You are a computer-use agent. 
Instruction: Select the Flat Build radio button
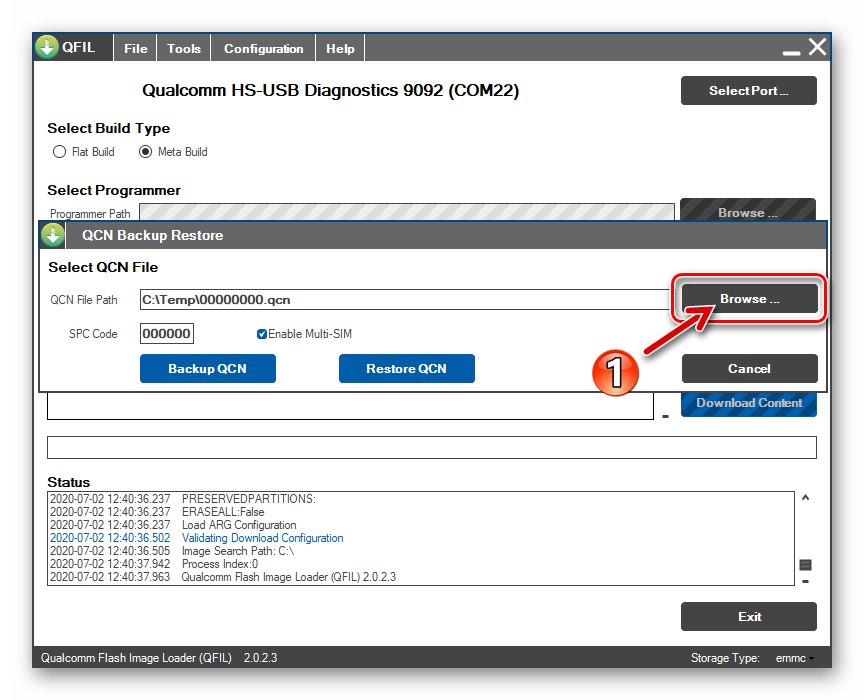(59, 152)
